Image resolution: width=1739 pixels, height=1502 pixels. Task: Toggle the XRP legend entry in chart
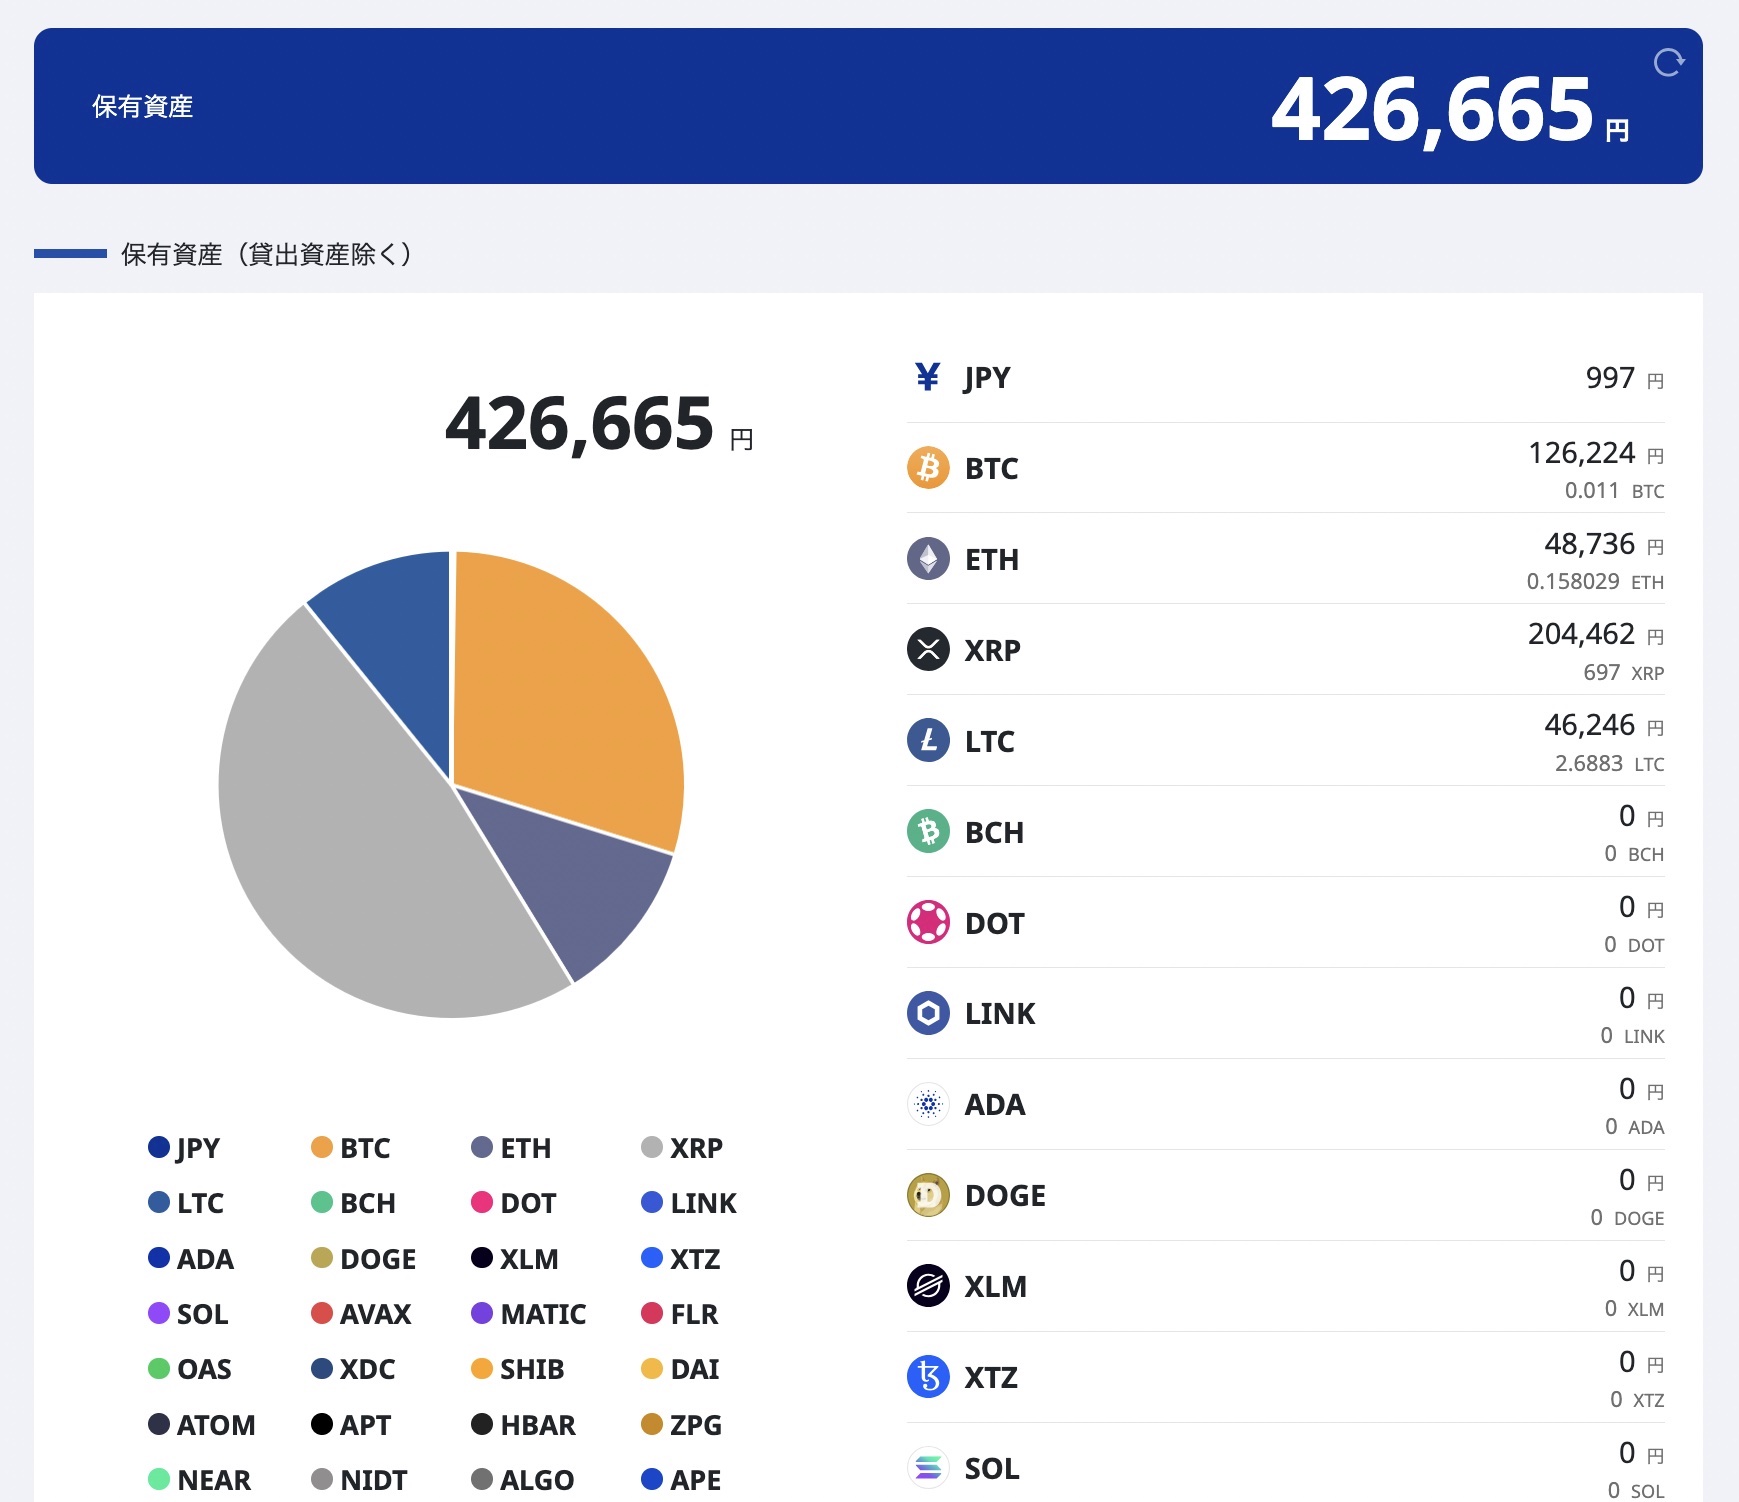pyautogui.click(x=682, y=1148)
